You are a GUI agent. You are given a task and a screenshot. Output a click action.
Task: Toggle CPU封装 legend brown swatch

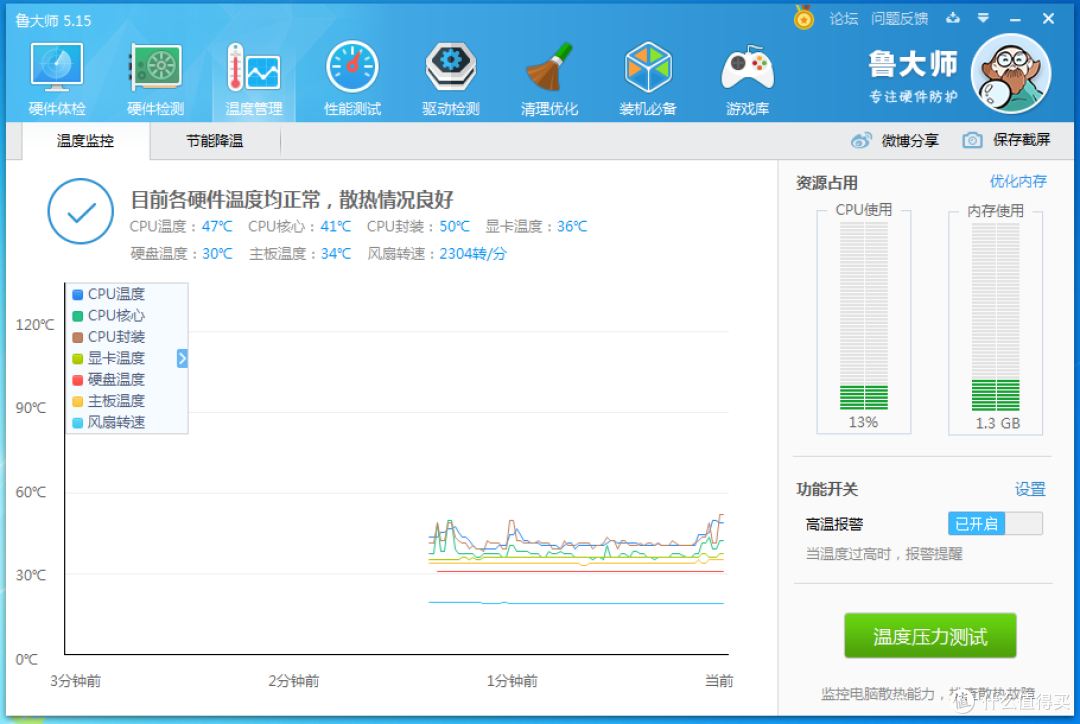[78, 337]
